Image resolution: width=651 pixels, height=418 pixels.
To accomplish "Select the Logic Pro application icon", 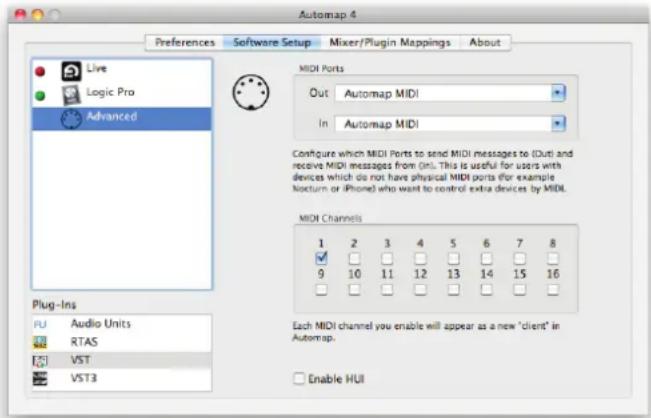I will click(71, 95).
